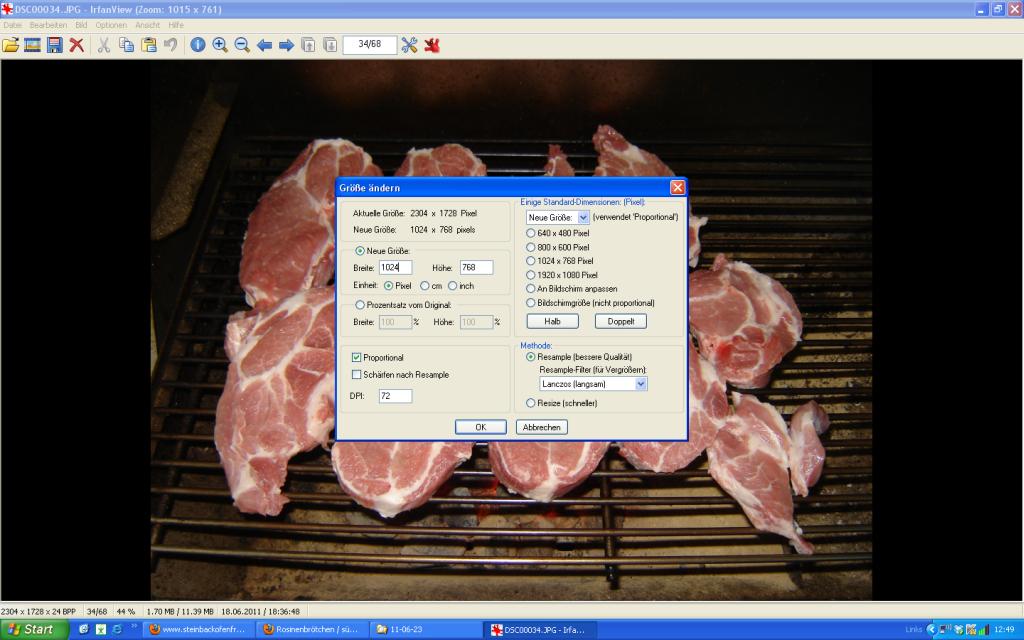The image size is (1024, 640).
Task: Select the Prozentsatz vom Original radio button
Action: (x=360, y=304)
